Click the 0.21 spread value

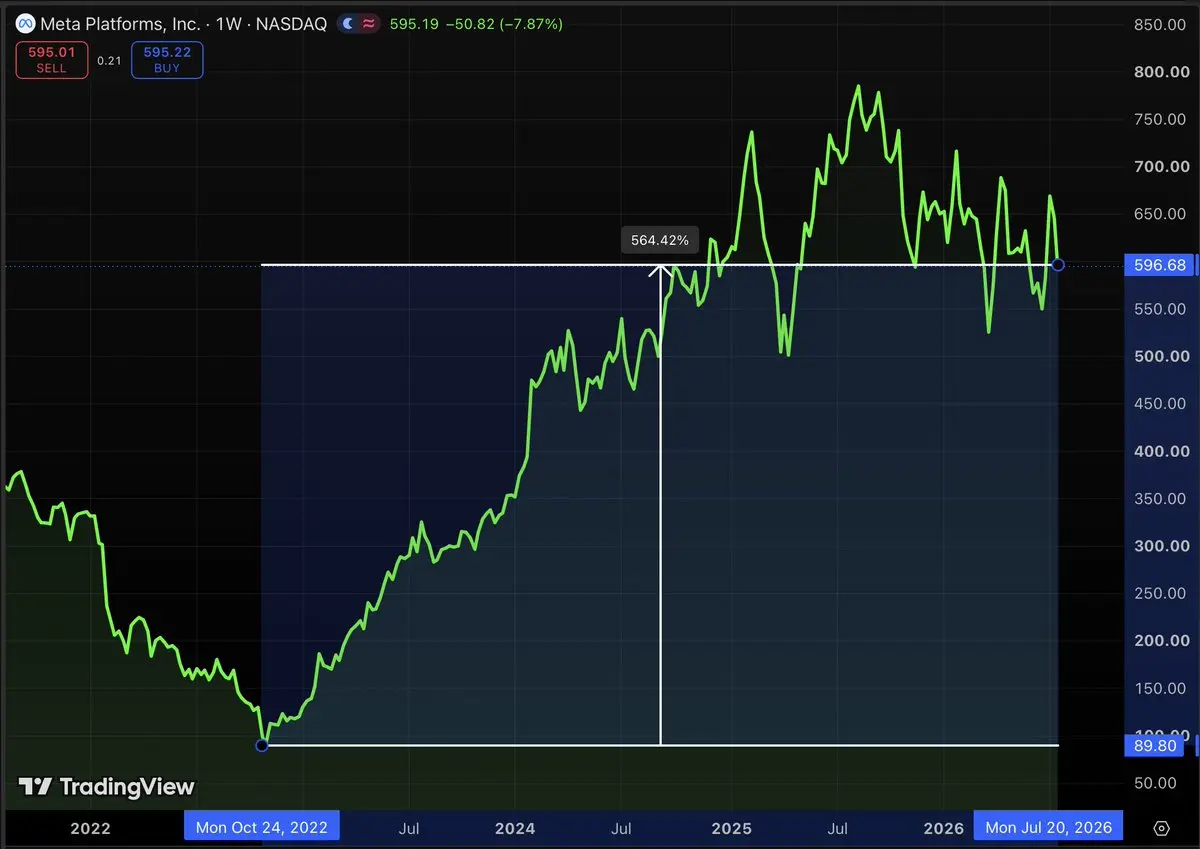click(x=109, y=61)
